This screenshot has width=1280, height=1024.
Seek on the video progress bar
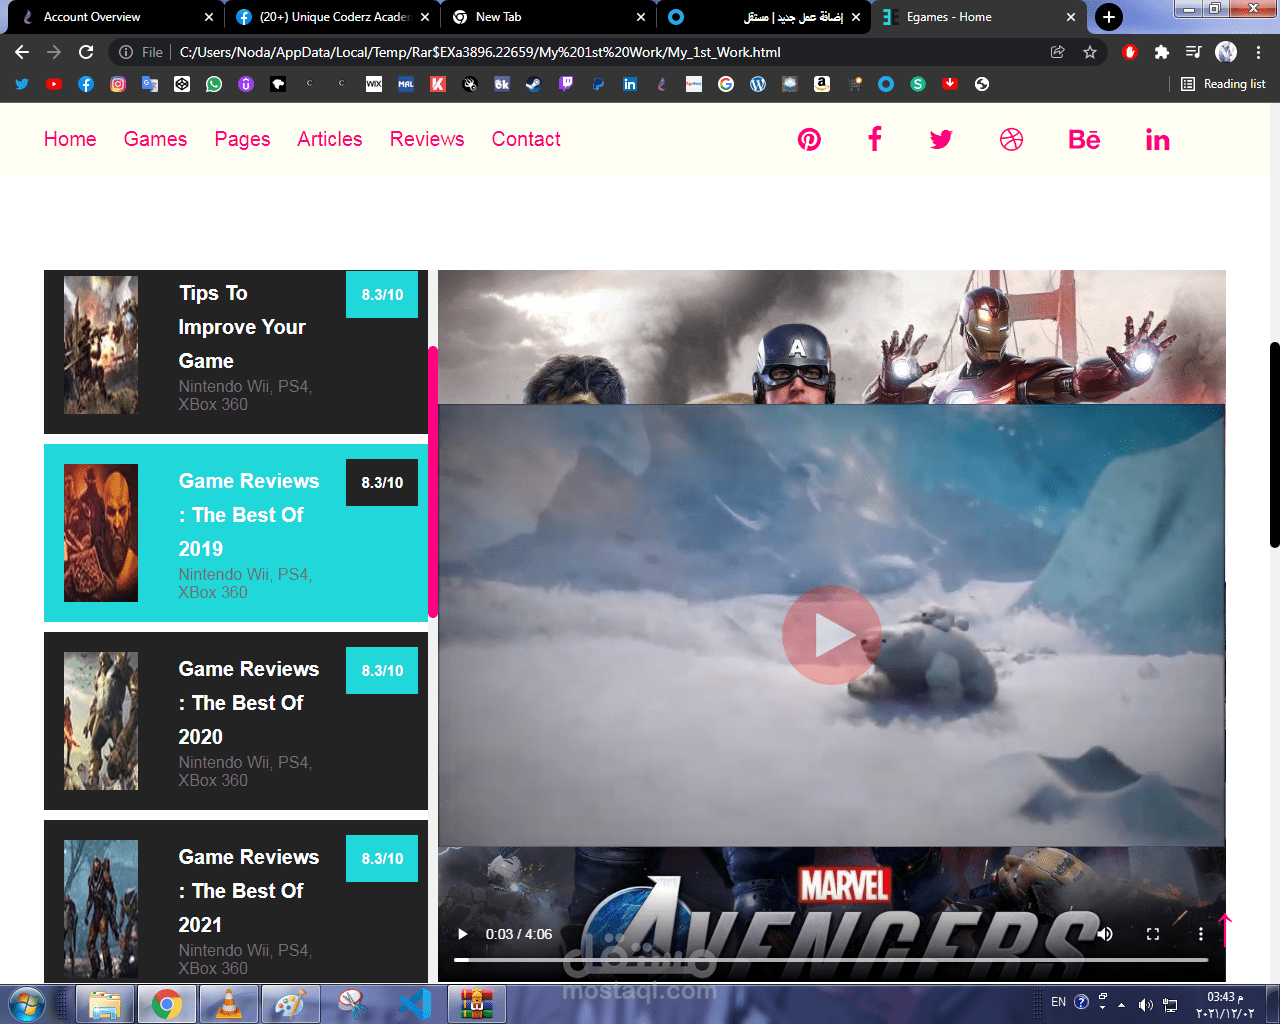click(x=831, y=960)
